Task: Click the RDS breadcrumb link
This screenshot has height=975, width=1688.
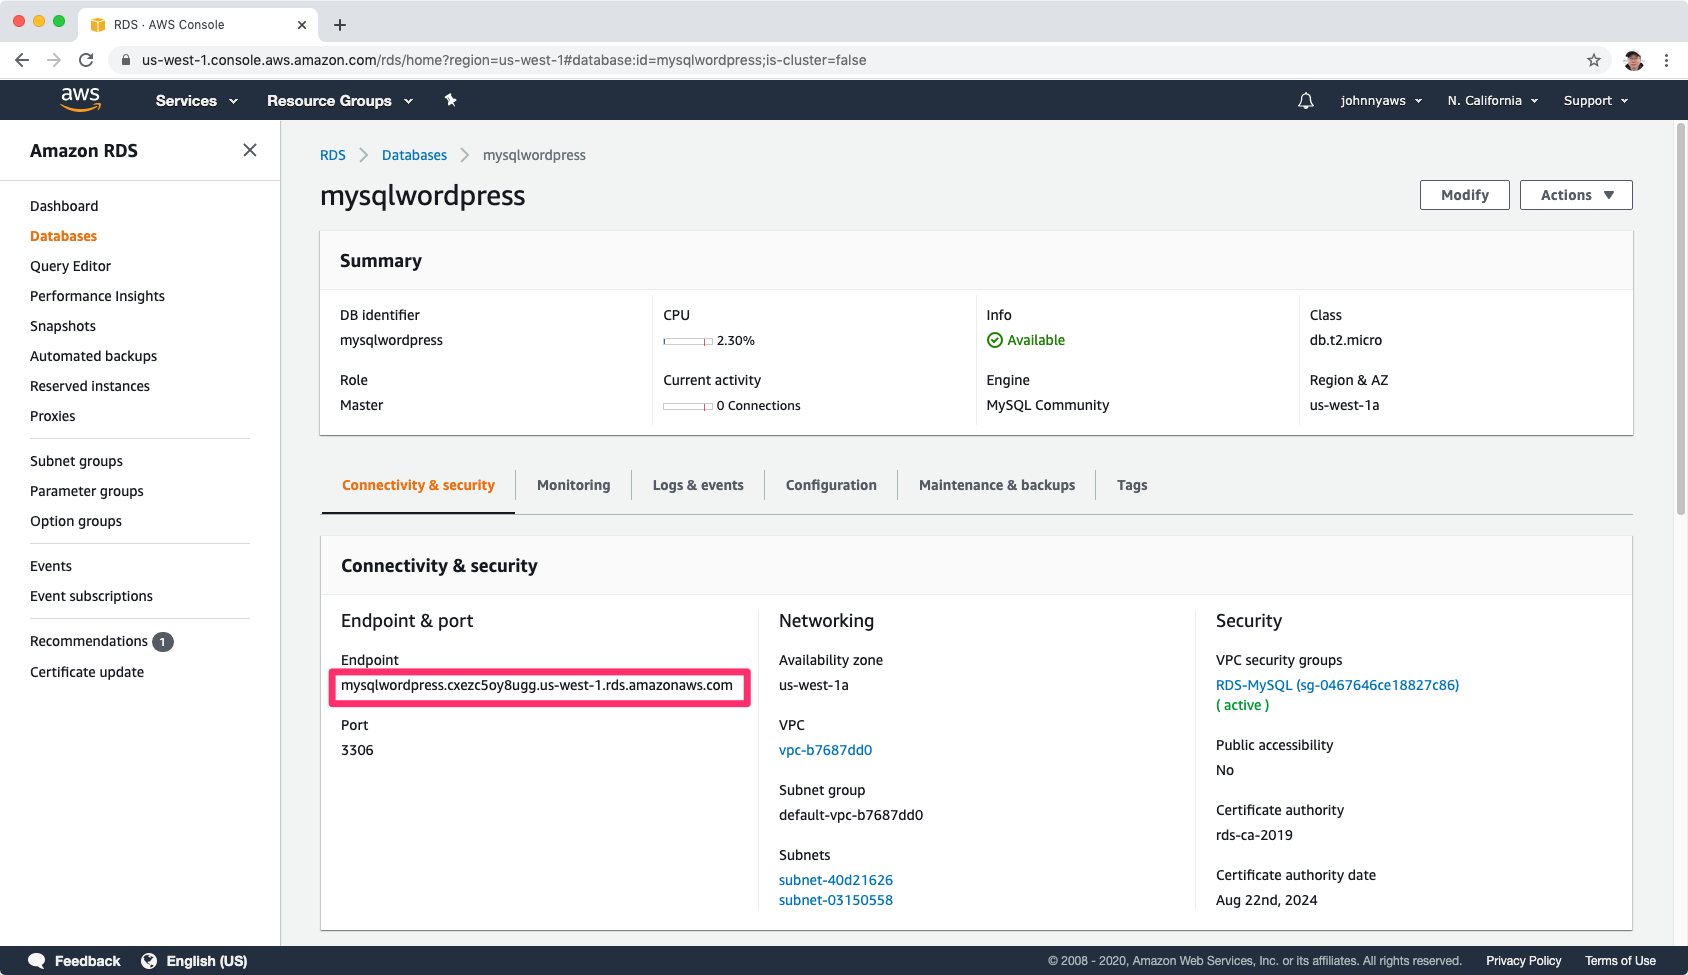Action: pyautogui.click(x=333, y=155)
